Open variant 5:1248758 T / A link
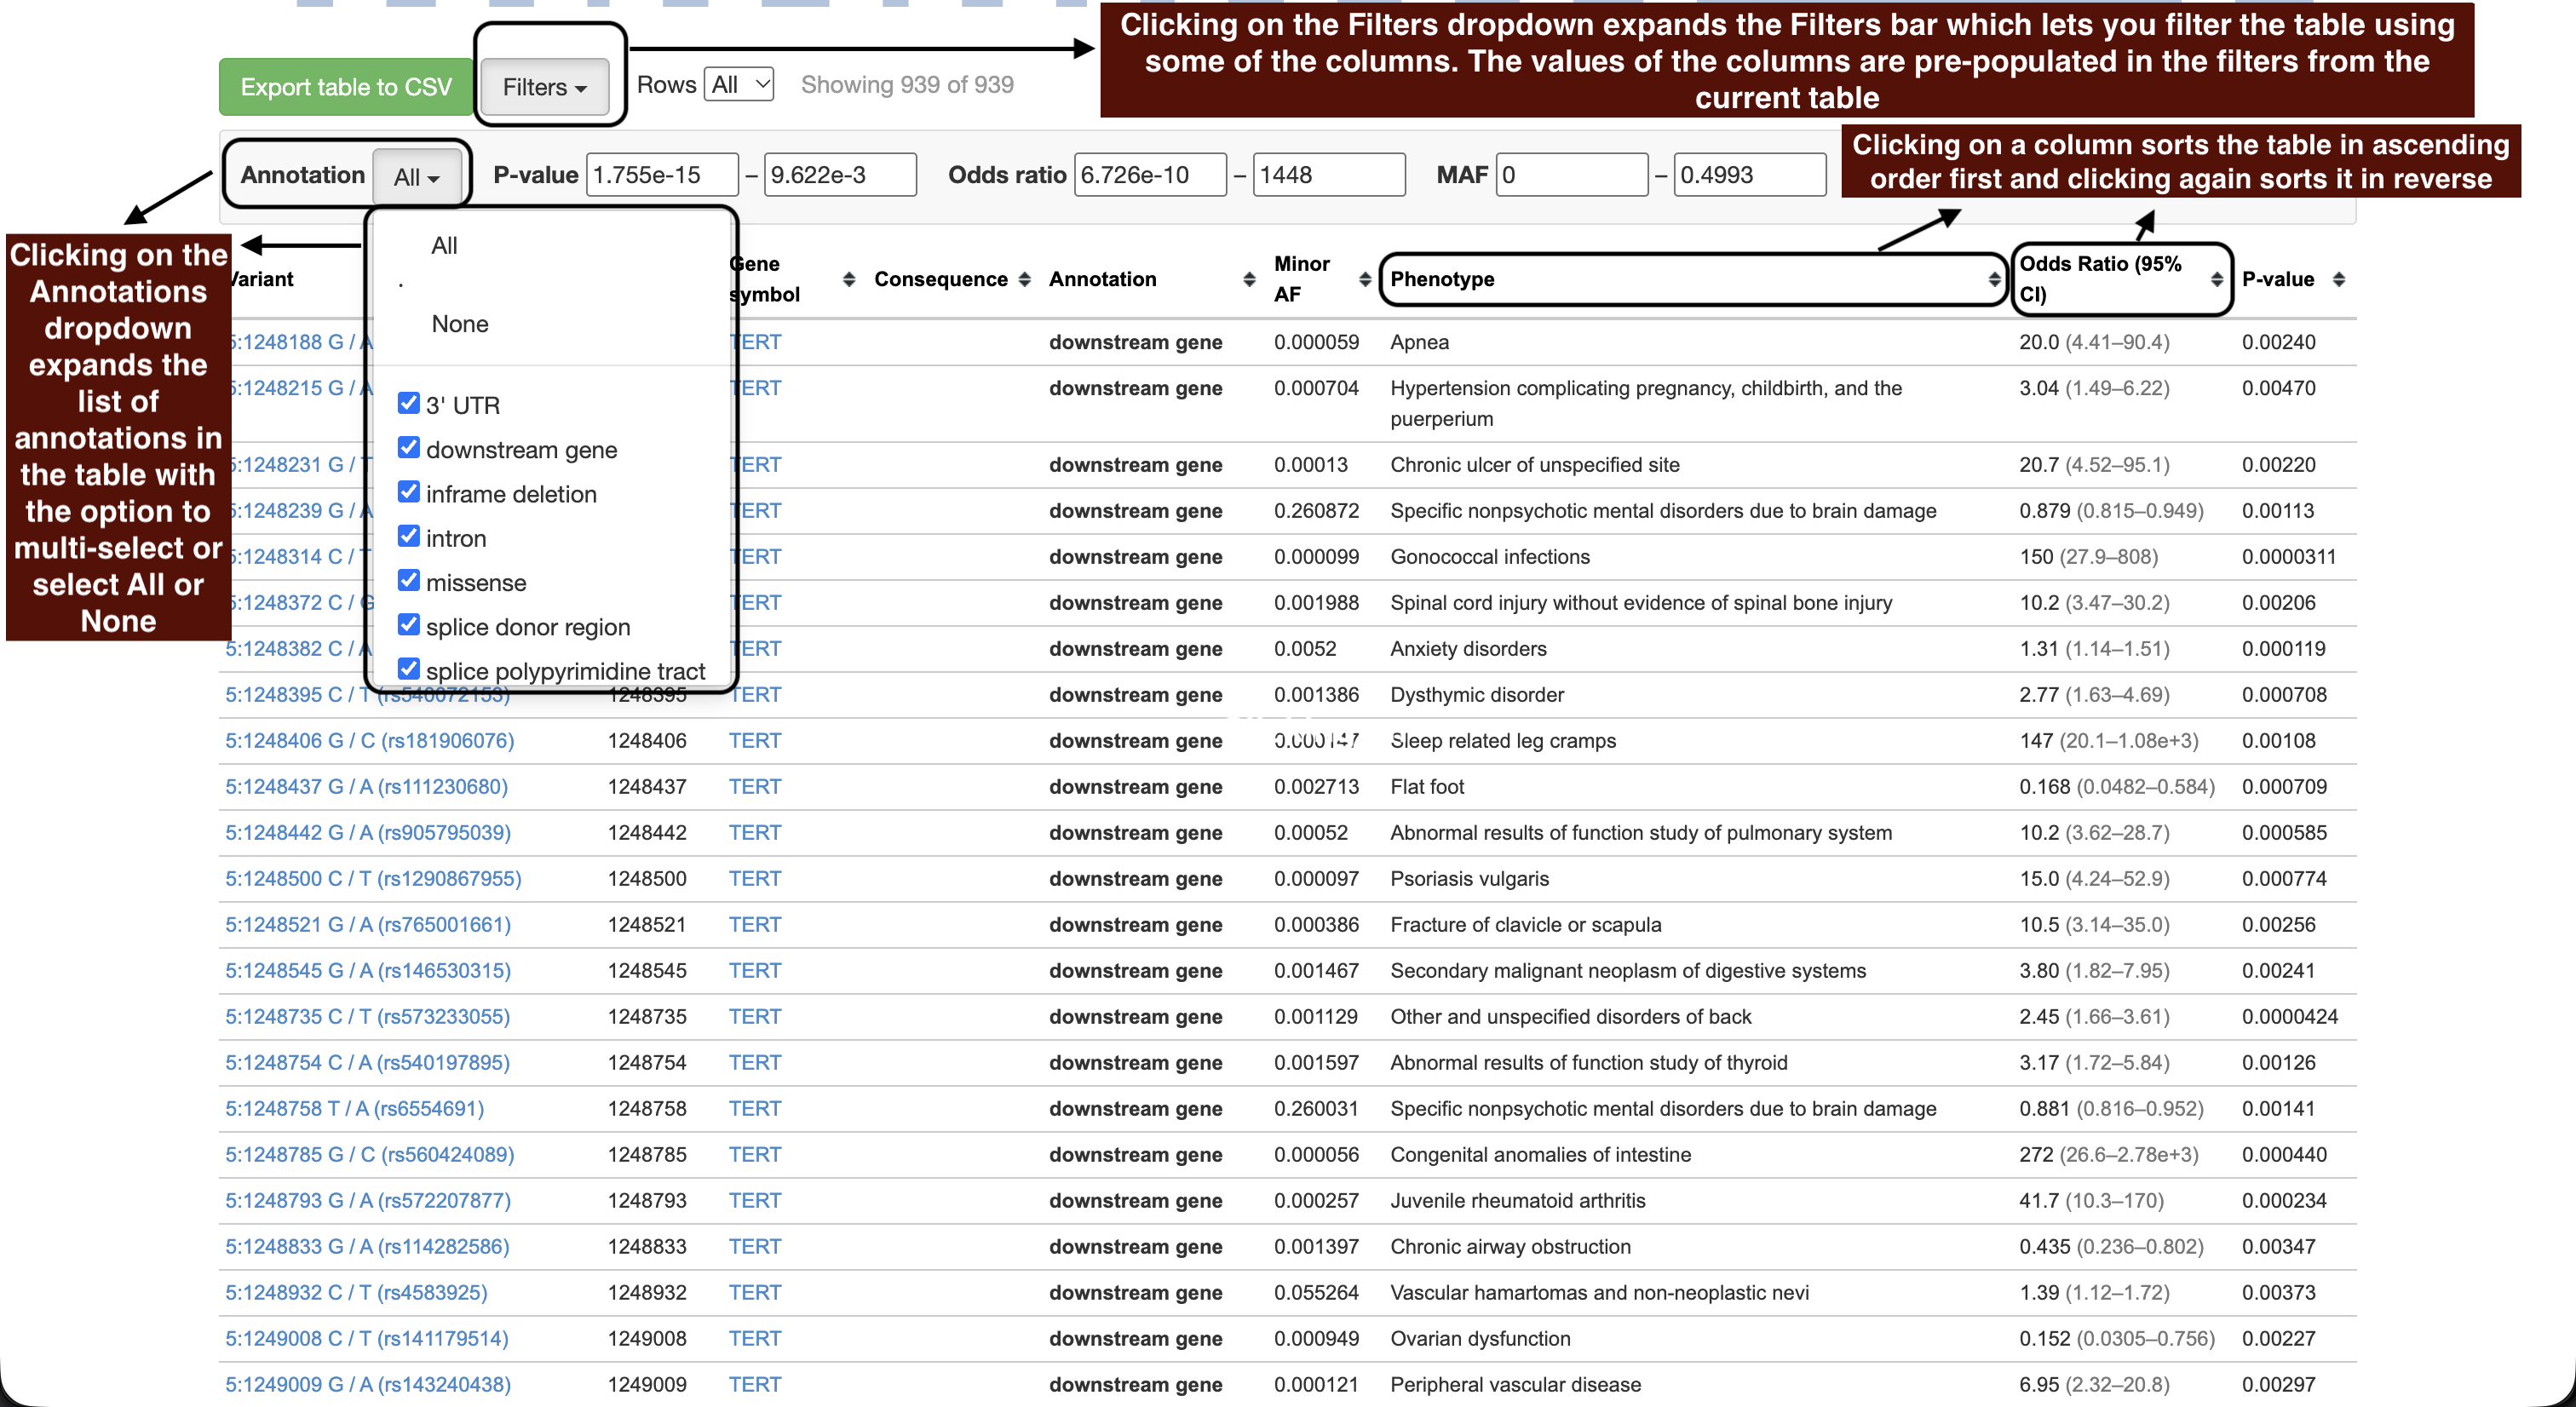The width and height of the screenshot is (2576, 1407). coord(354,1109)
